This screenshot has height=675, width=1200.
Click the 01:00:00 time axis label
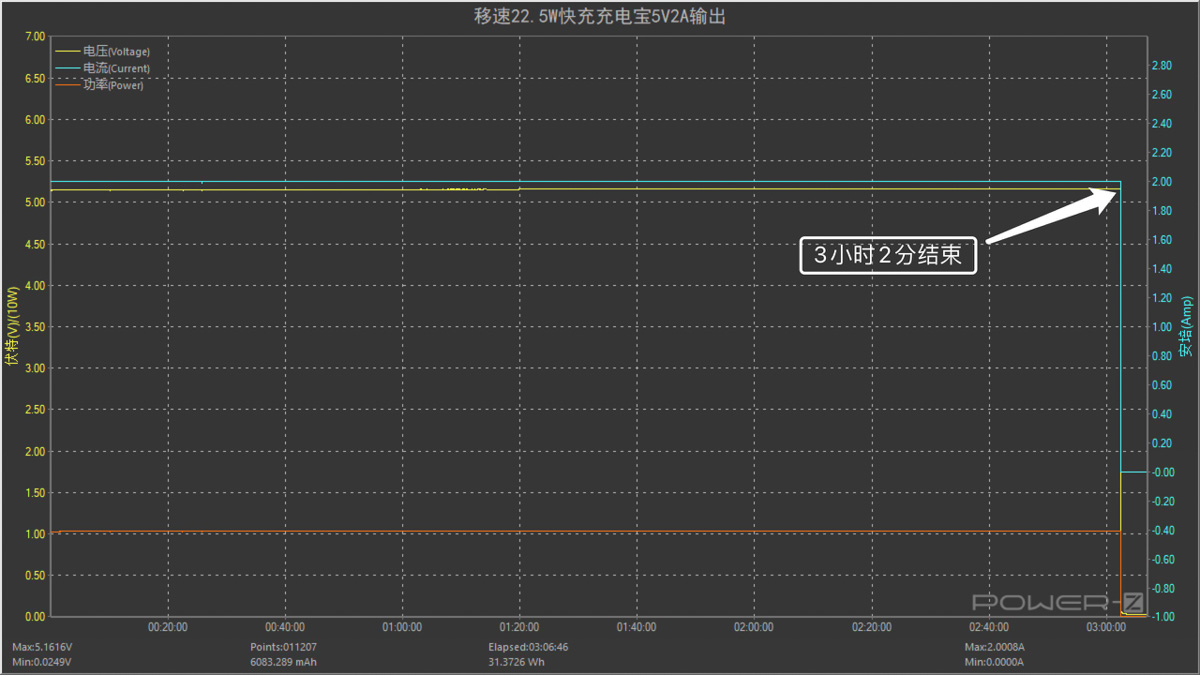pyautogui.click(x=401, y=627)
